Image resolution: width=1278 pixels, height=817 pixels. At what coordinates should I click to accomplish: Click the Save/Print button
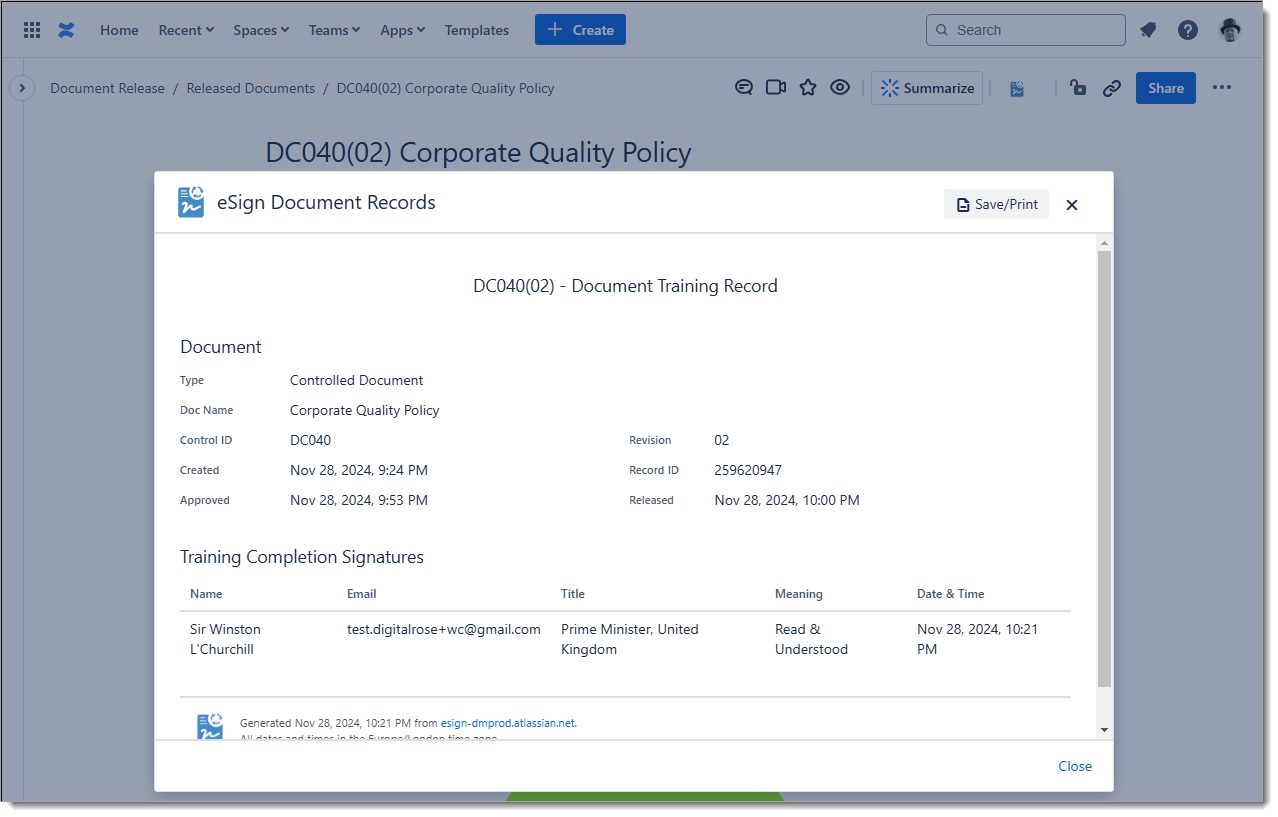point(996,204)
